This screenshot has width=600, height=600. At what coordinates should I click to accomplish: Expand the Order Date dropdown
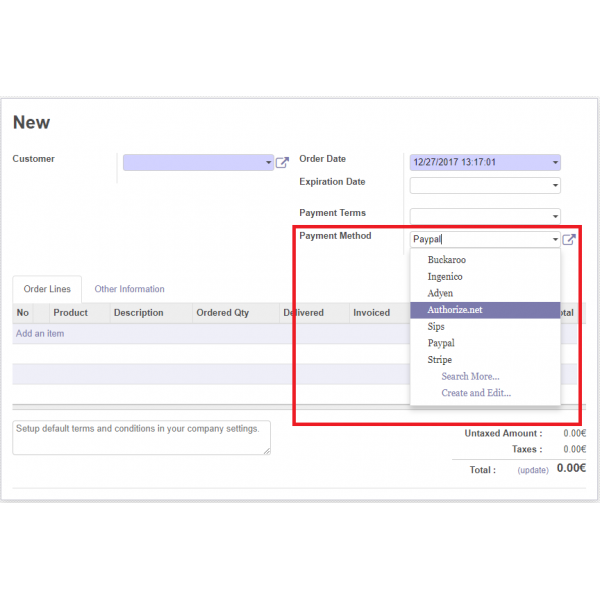(555, 163)
